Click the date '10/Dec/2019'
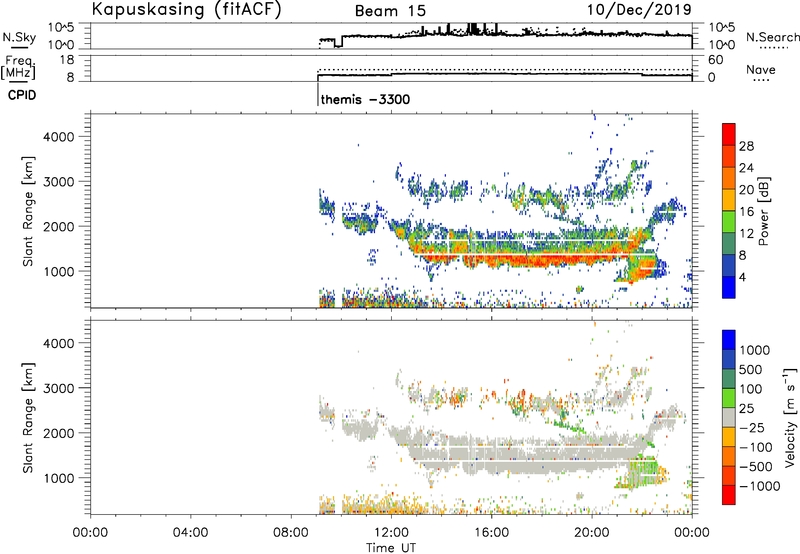The width and height of the screenshot is (800, 554). pyautogui.click(x=639, y=9)
